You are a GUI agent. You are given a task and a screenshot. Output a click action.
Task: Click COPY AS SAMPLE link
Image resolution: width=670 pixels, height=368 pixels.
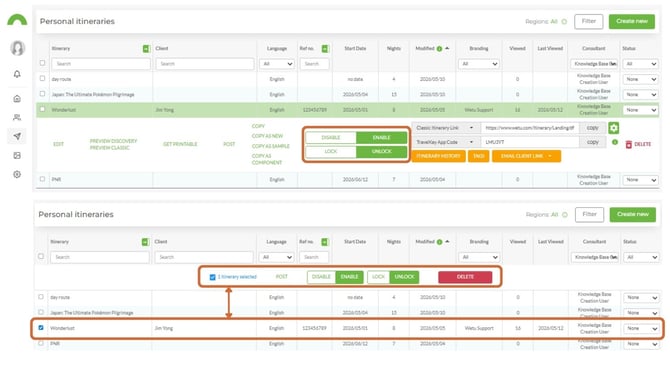tap(270, 146)
